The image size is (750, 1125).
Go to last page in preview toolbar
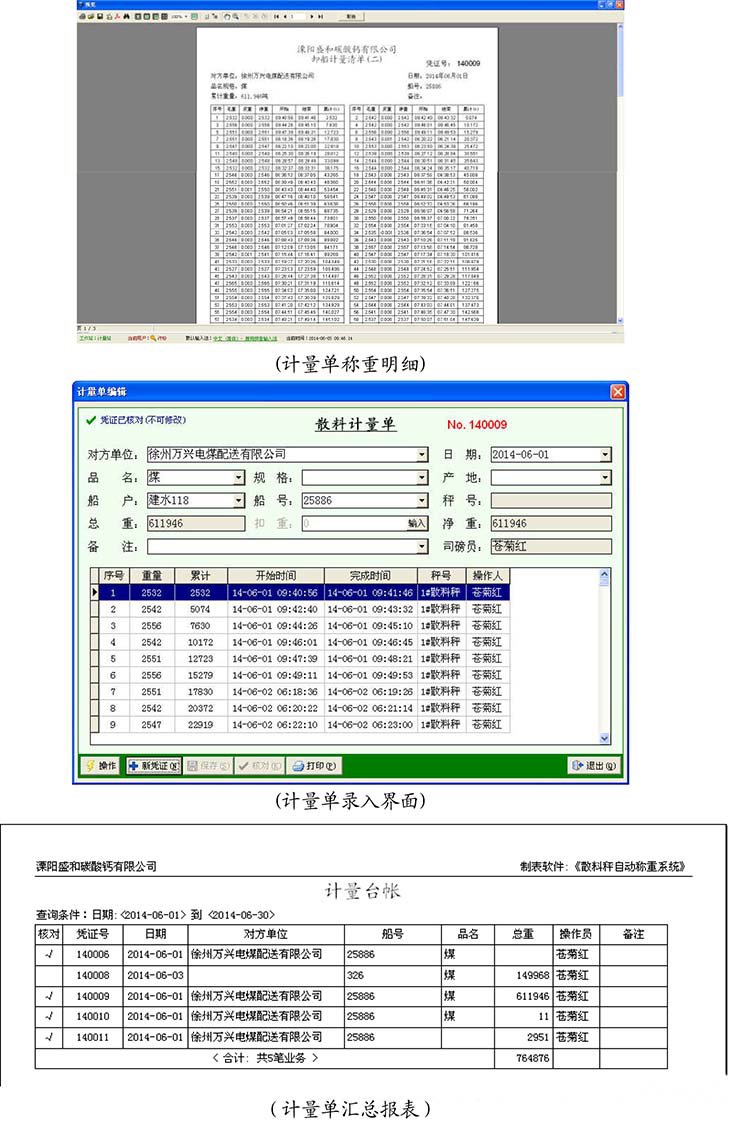coord(321,17)
